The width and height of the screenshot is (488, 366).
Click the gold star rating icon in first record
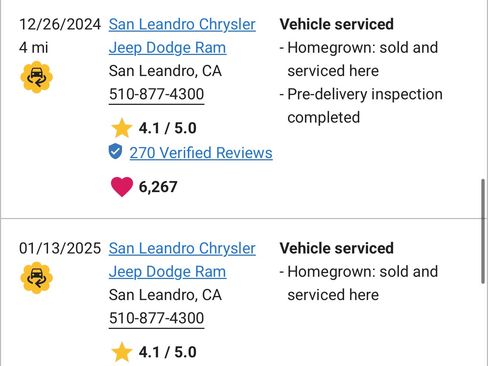[x=122, y=128]
